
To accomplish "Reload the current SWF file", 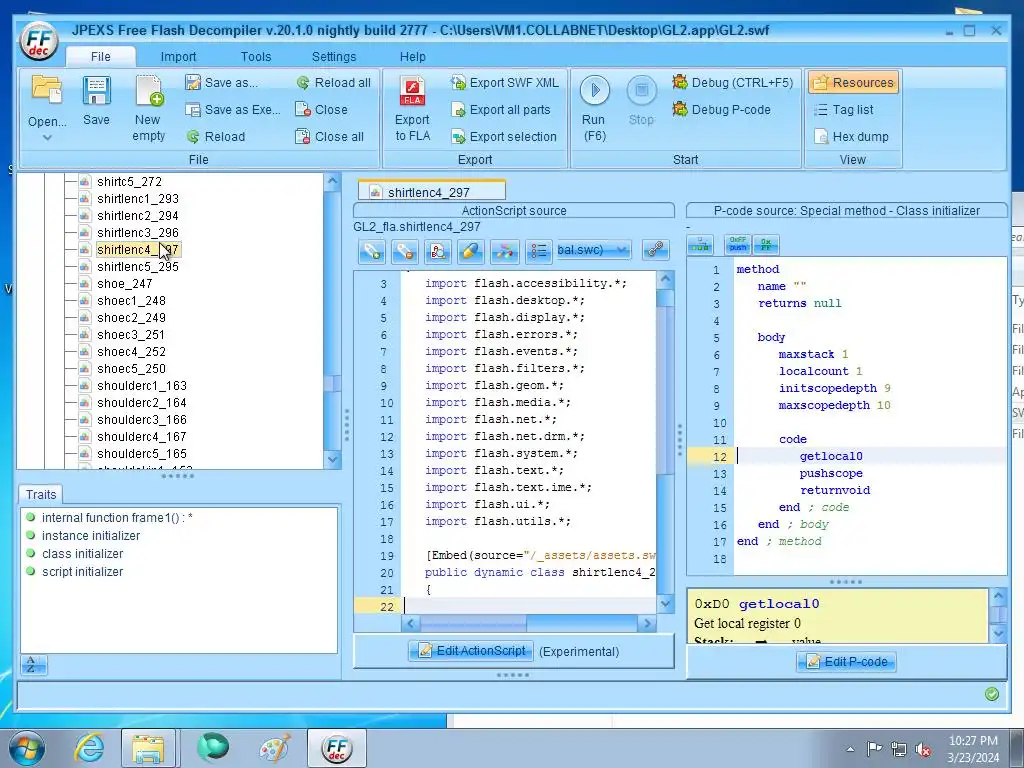I will pos(216,136).
